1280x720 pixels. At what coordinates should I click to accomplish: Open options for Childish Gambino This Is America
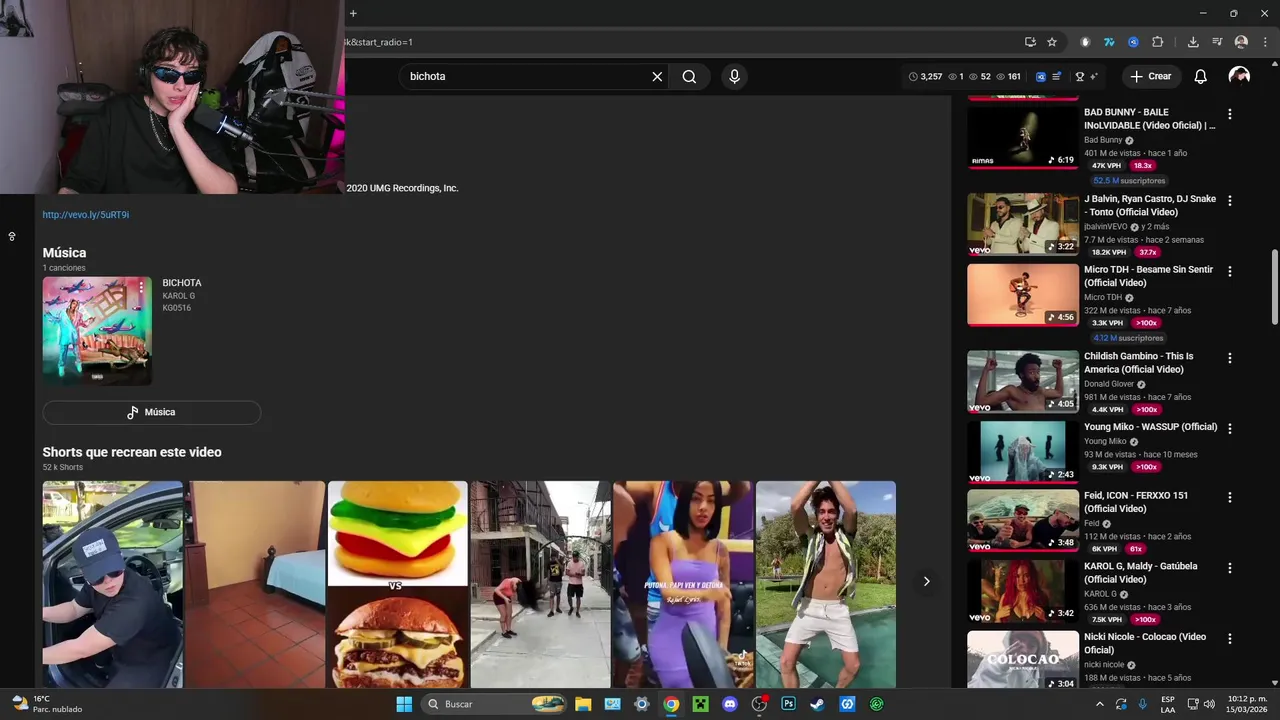[1230, 358]
